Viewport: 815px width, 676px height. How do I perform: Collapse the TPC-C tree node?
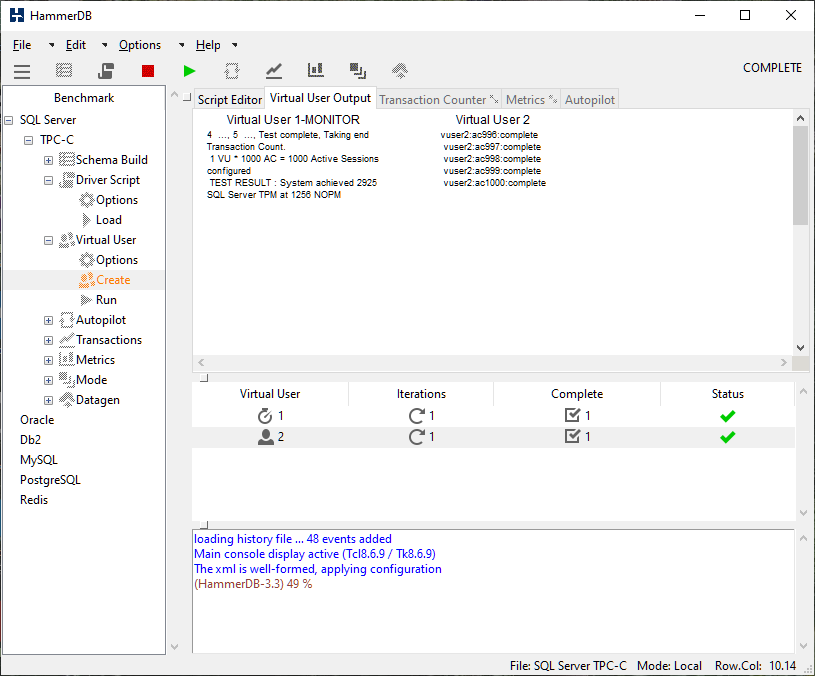tap(29, 140)
